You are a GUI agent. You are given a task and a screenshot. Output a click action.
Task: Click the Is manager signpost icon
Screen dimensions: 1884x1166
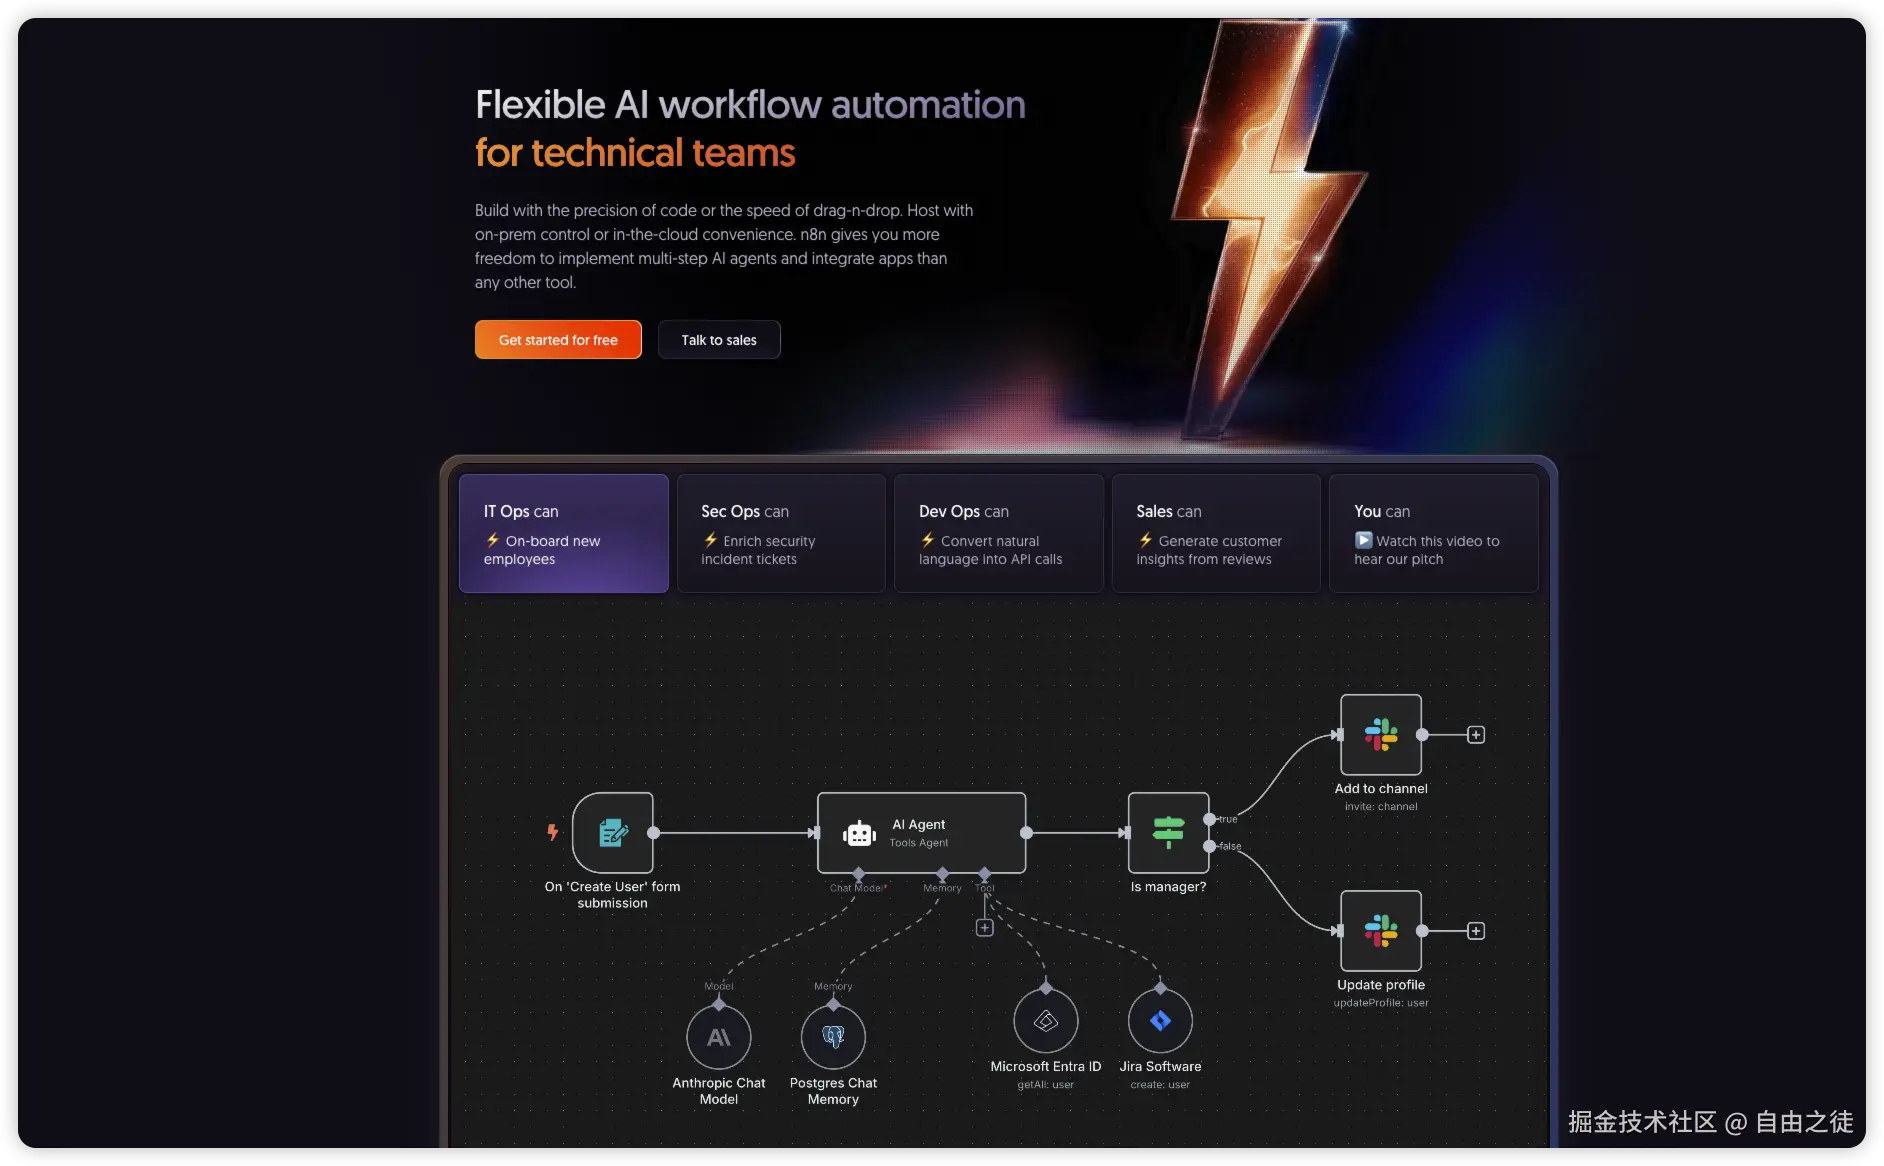1168,833
